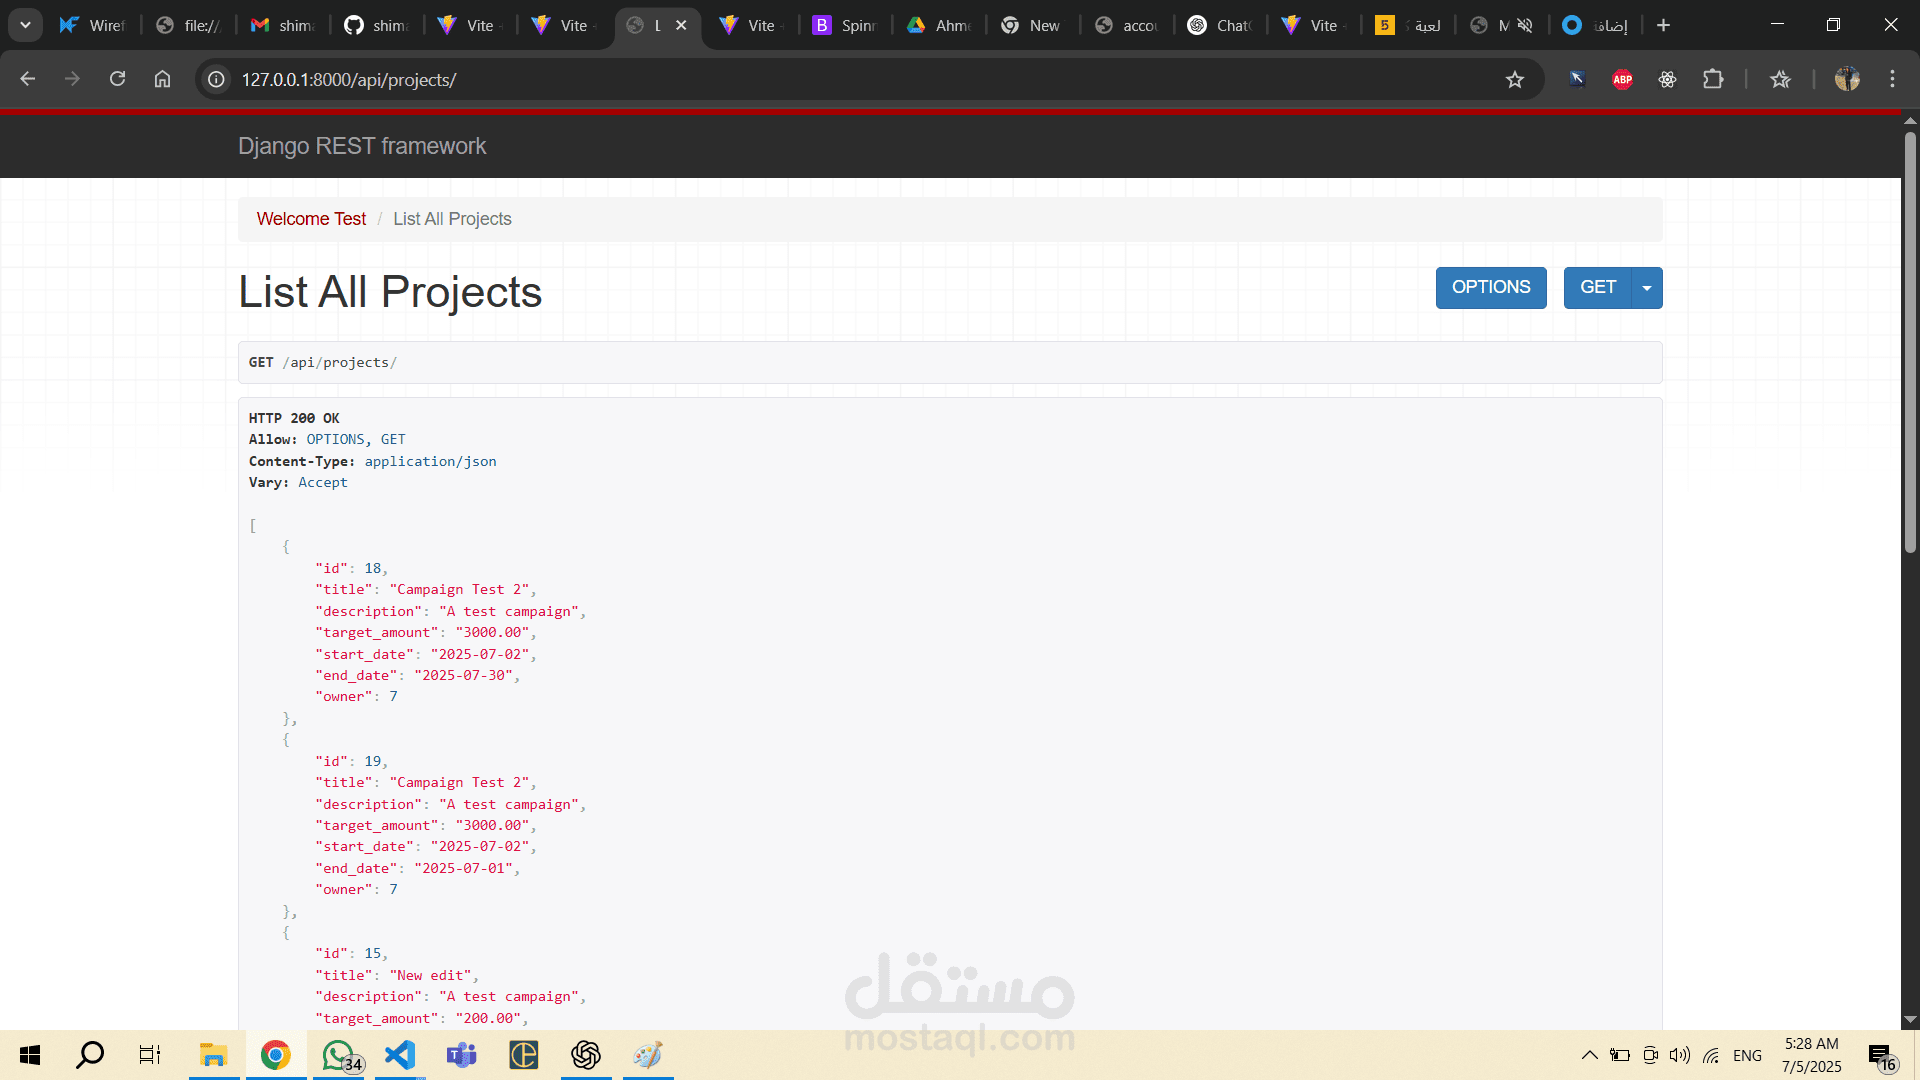Click the application/json content type value
This screenshot has height=1080, width=1920.
click(x=430, y=461)
